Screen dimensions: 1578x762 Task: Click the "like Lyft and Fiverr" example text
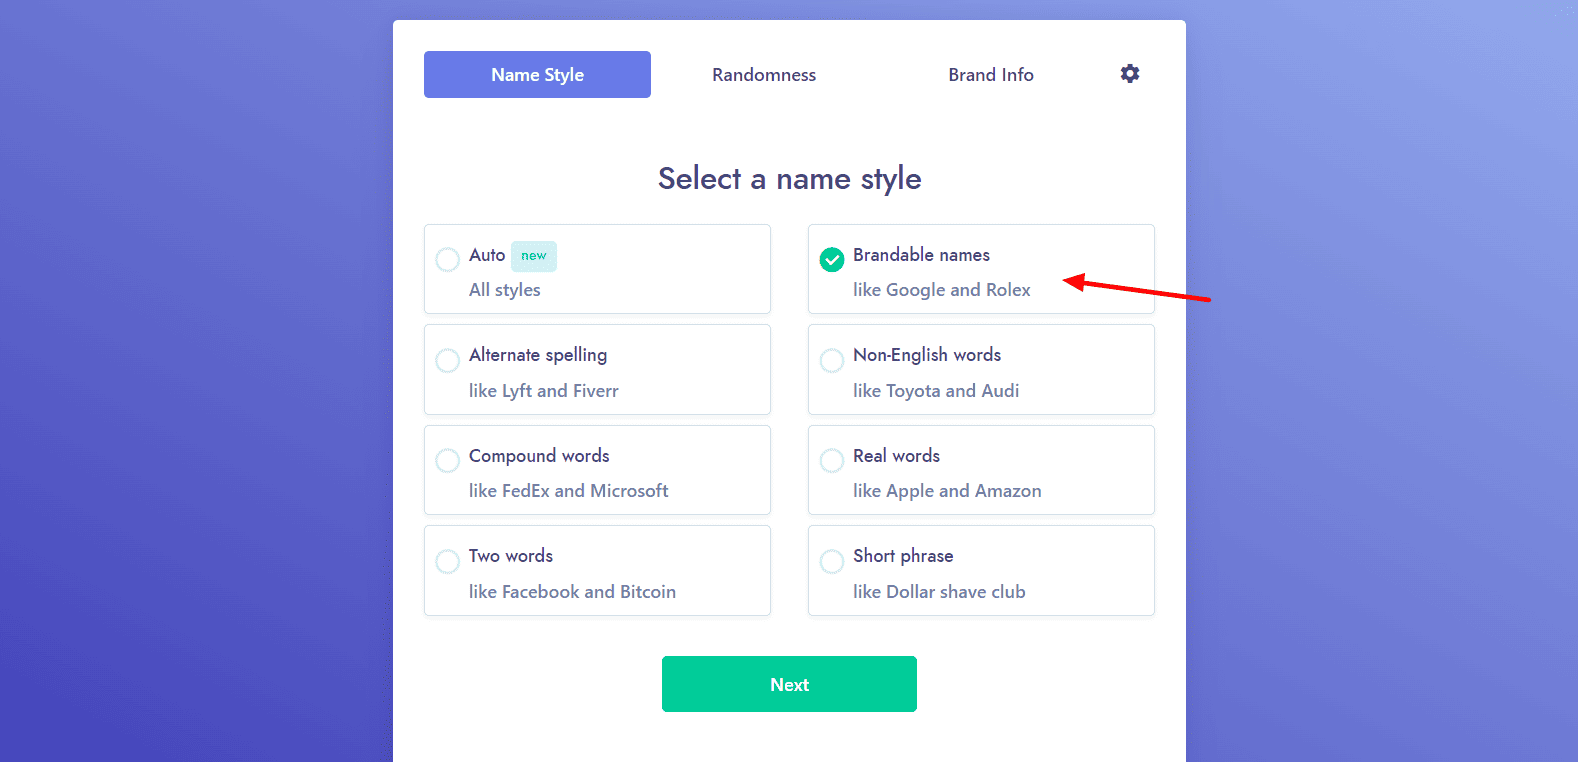[x=544, y=391]
